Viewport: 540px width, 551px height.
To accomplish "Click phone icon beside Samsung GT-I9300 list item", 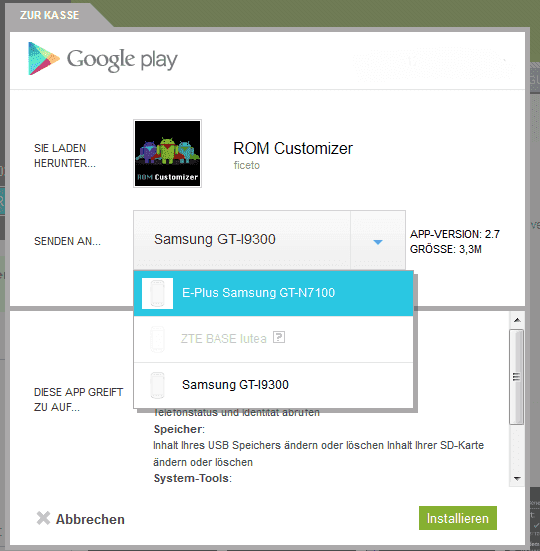I will (157, 385).
